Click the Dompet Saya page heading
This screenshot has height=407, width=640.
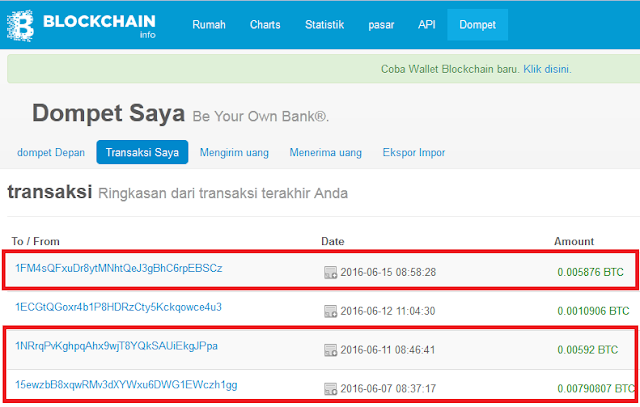[109, 113]
